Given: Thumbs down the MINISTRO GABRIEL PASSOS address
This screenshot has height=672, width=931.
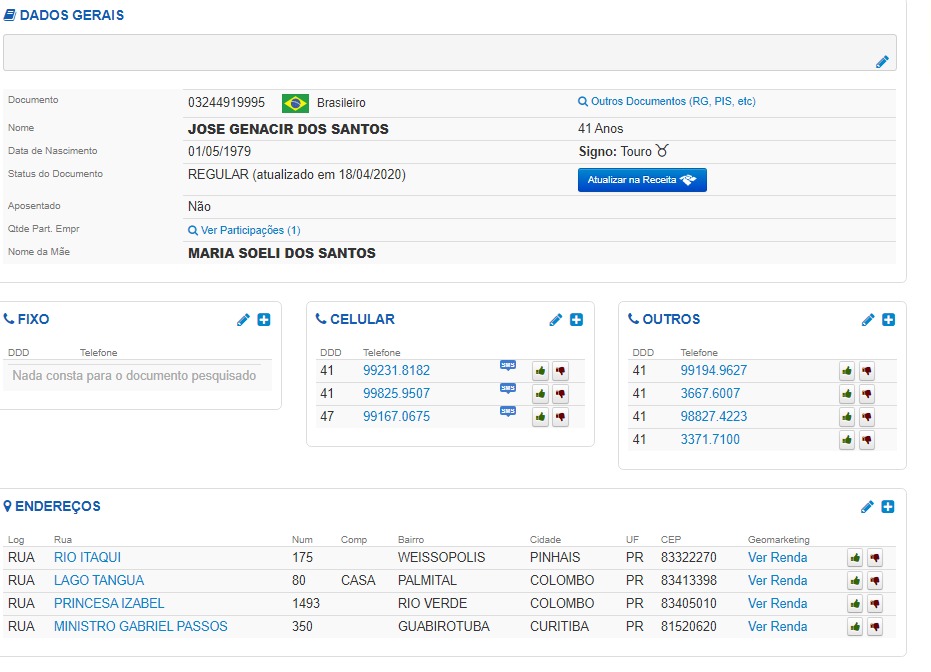Looking at the screenshot, I should [x=875, y=627].
